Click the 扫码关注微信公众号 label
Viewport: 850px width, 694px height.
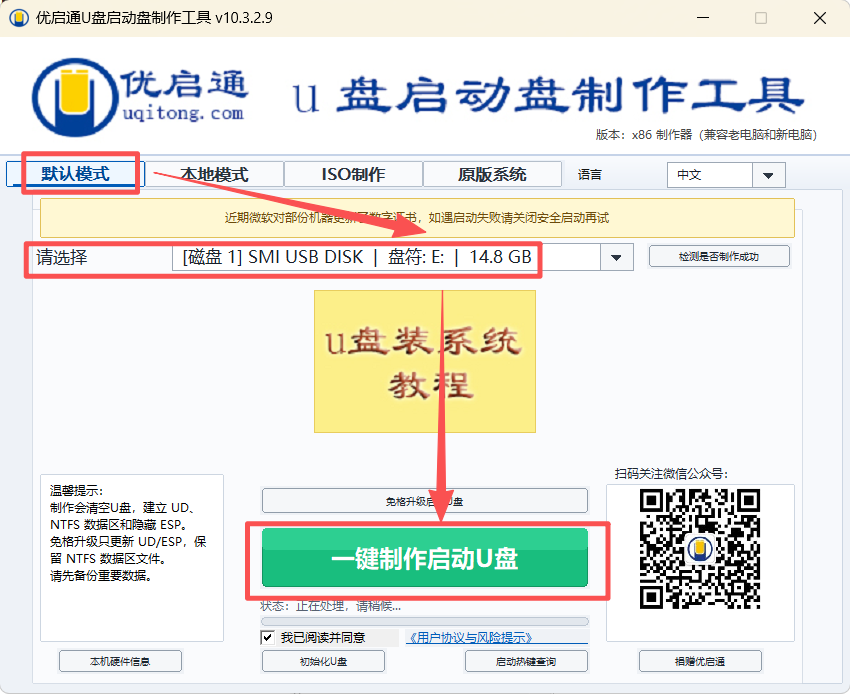pyautogui.click(x=671, y=474)
